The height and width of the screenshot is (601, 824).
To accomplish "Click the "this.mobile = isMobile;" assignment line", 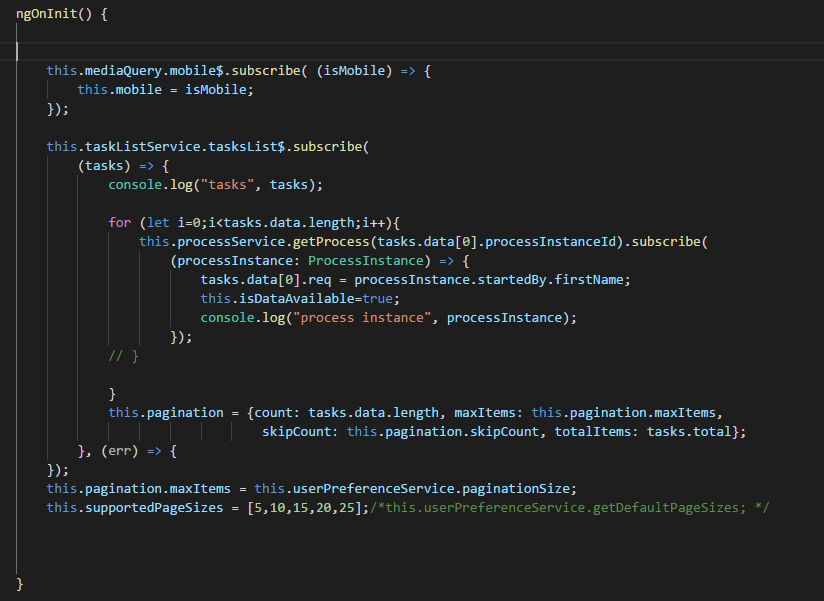I will pos(166,90).
